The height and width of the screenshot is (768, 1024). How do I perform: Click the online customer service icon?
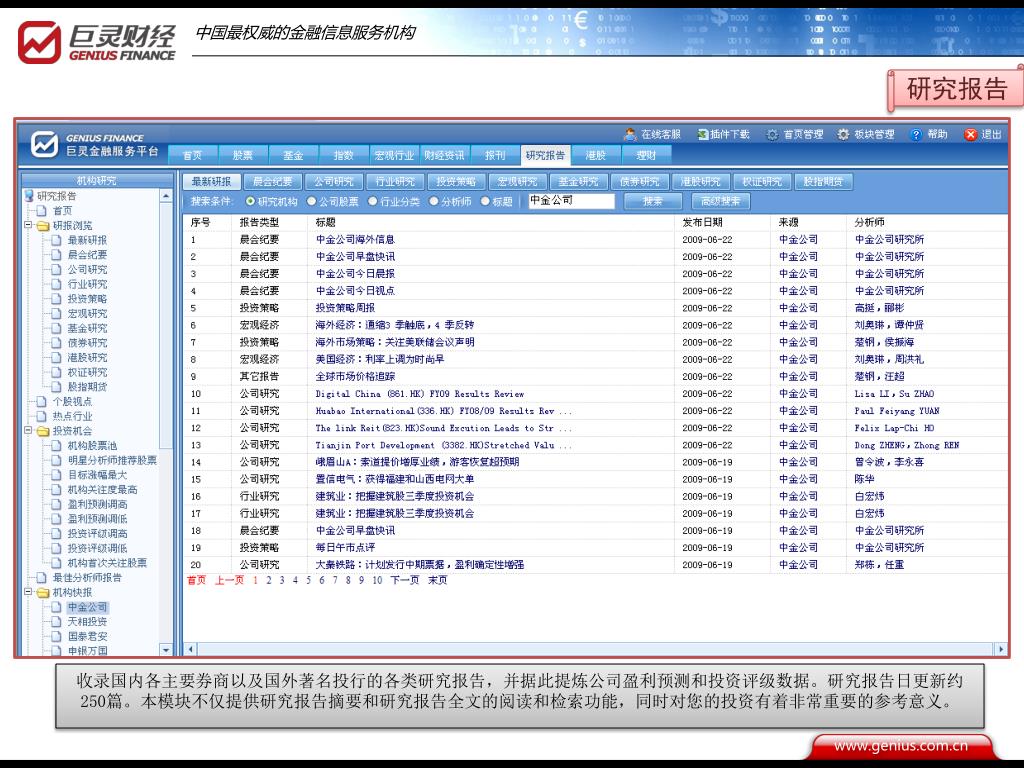(x=630, y=135)
